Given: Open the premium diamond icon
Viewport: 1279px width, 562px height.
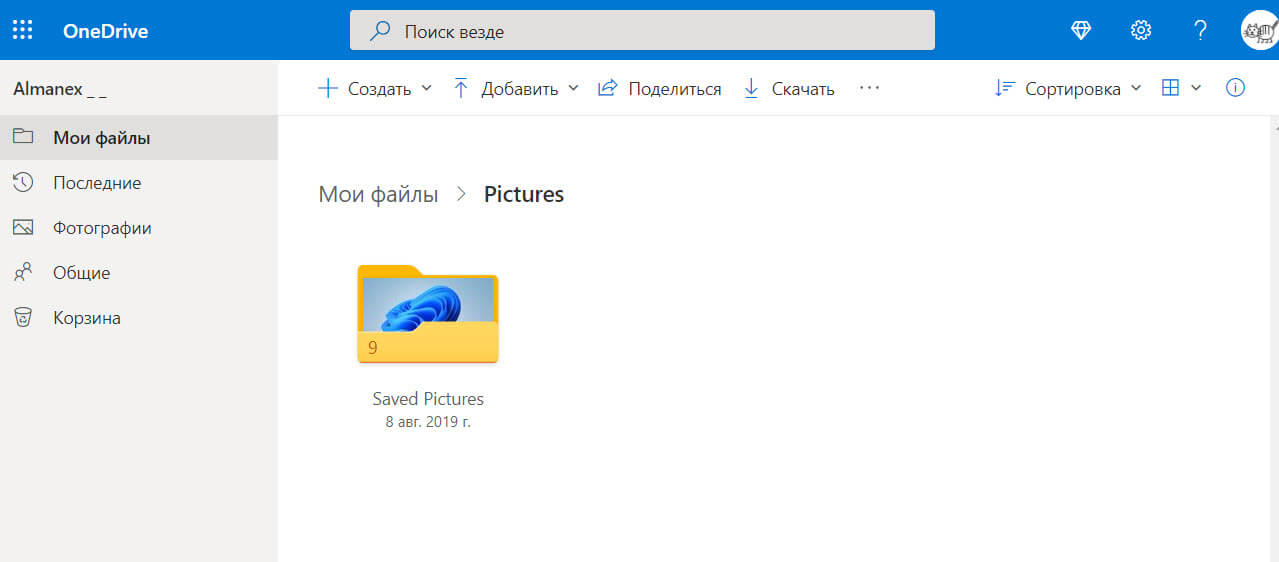Looking at the screenshot, I should click(1081, 30).
